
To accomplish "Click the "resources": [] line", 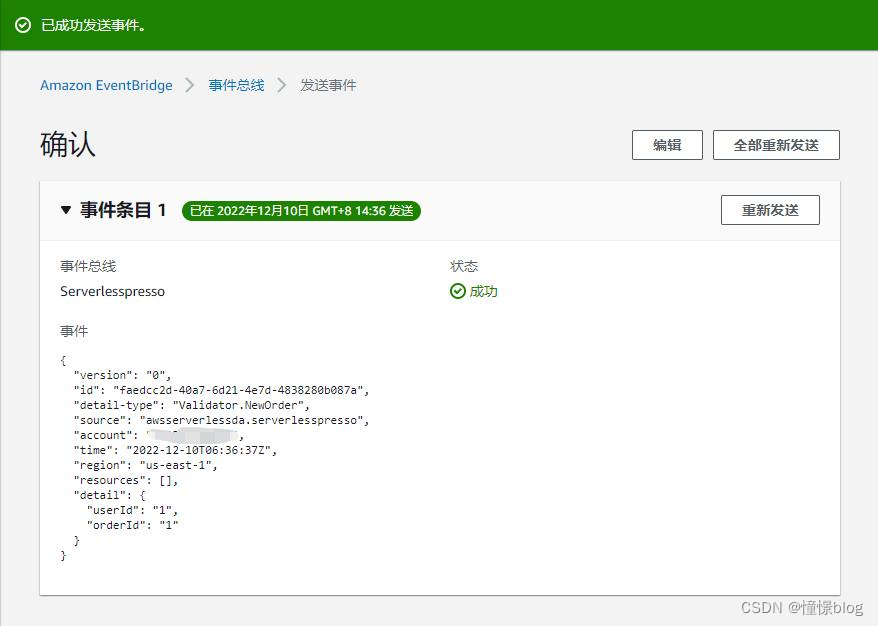I will [x=125, y=480].
